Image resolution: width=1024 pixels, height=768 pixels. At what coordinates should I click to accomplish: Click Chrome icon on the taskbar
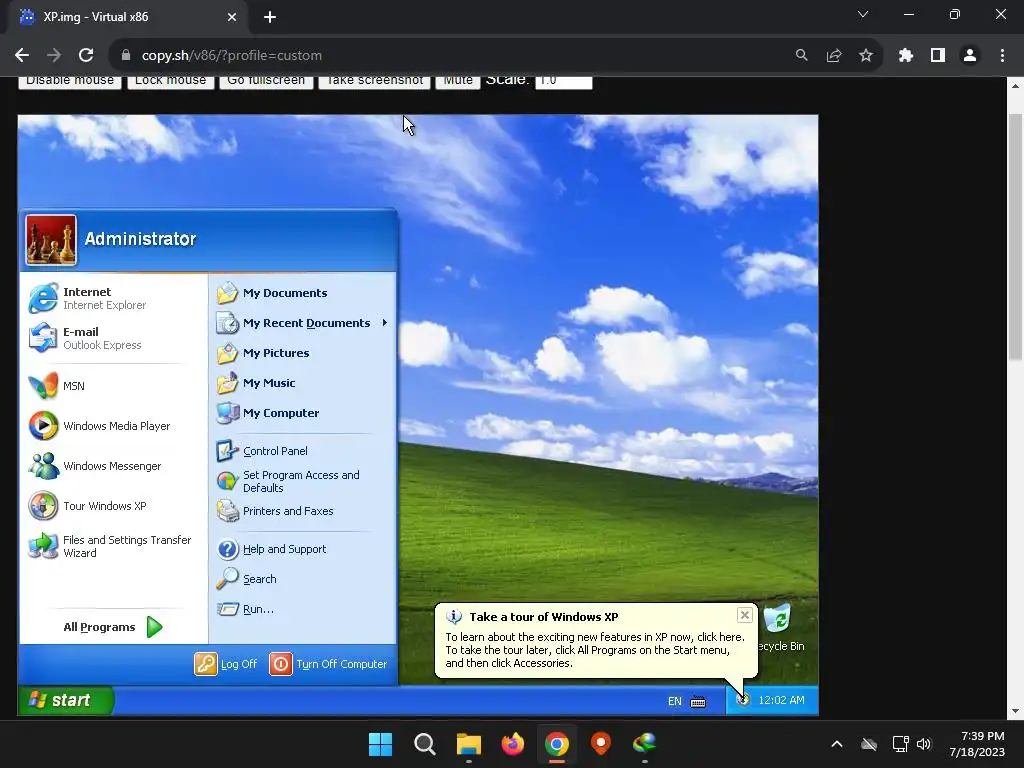[x=557, y=744]
